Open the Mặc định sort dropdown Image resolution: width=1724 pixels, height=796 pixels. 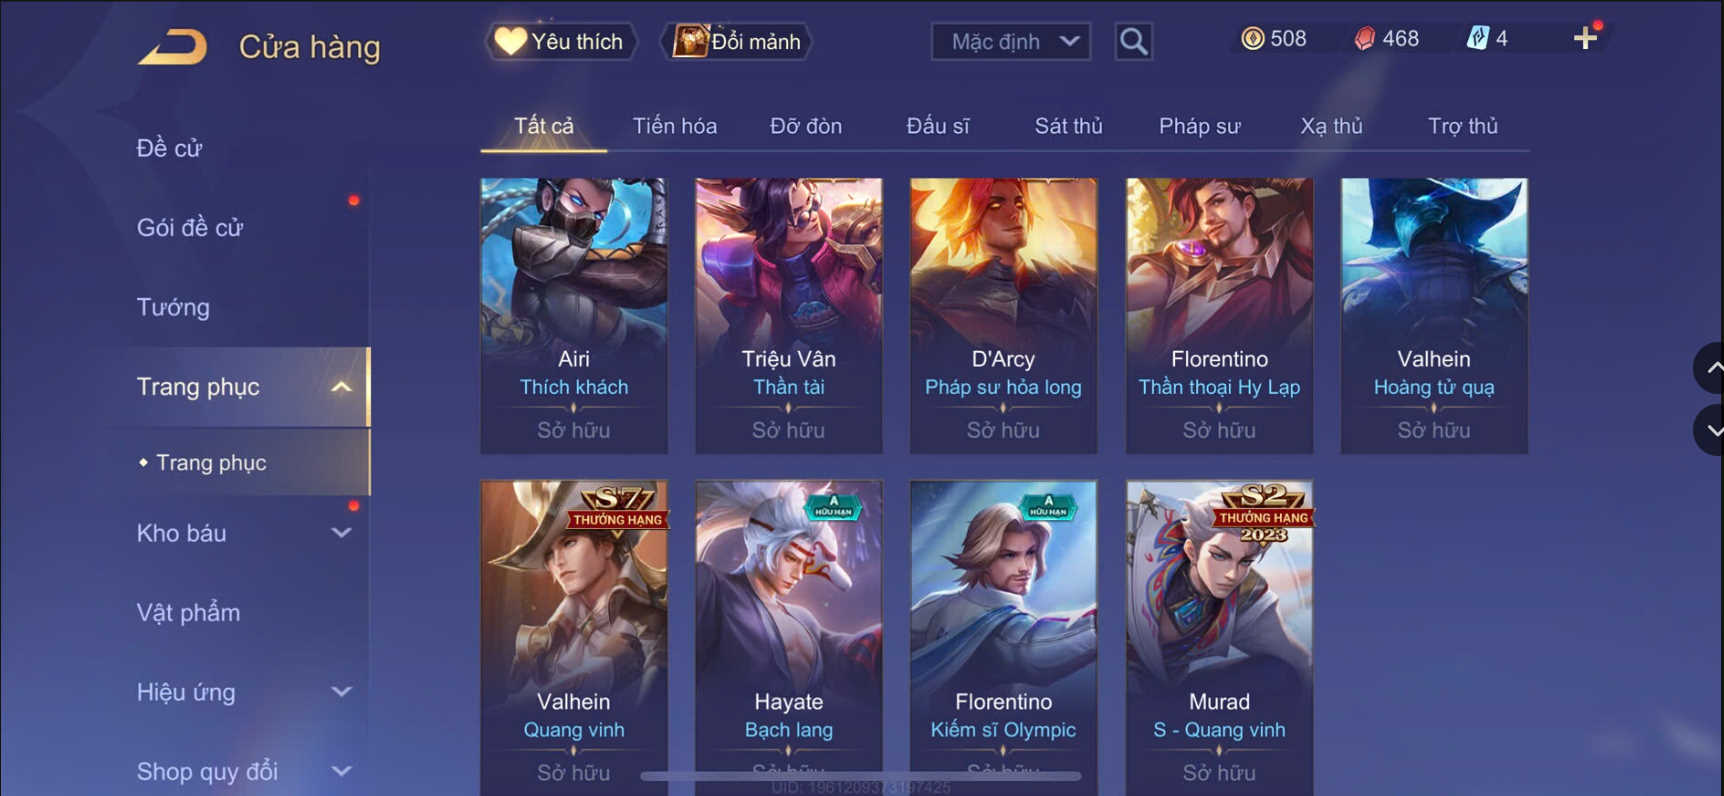click(1011, 42)
